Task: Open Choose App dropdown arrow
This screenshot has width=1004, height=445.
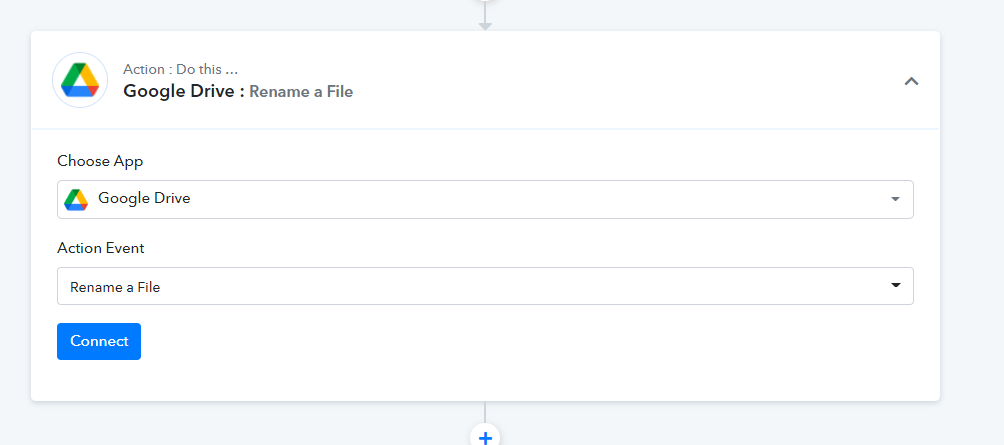Action: tap(896, 199)
